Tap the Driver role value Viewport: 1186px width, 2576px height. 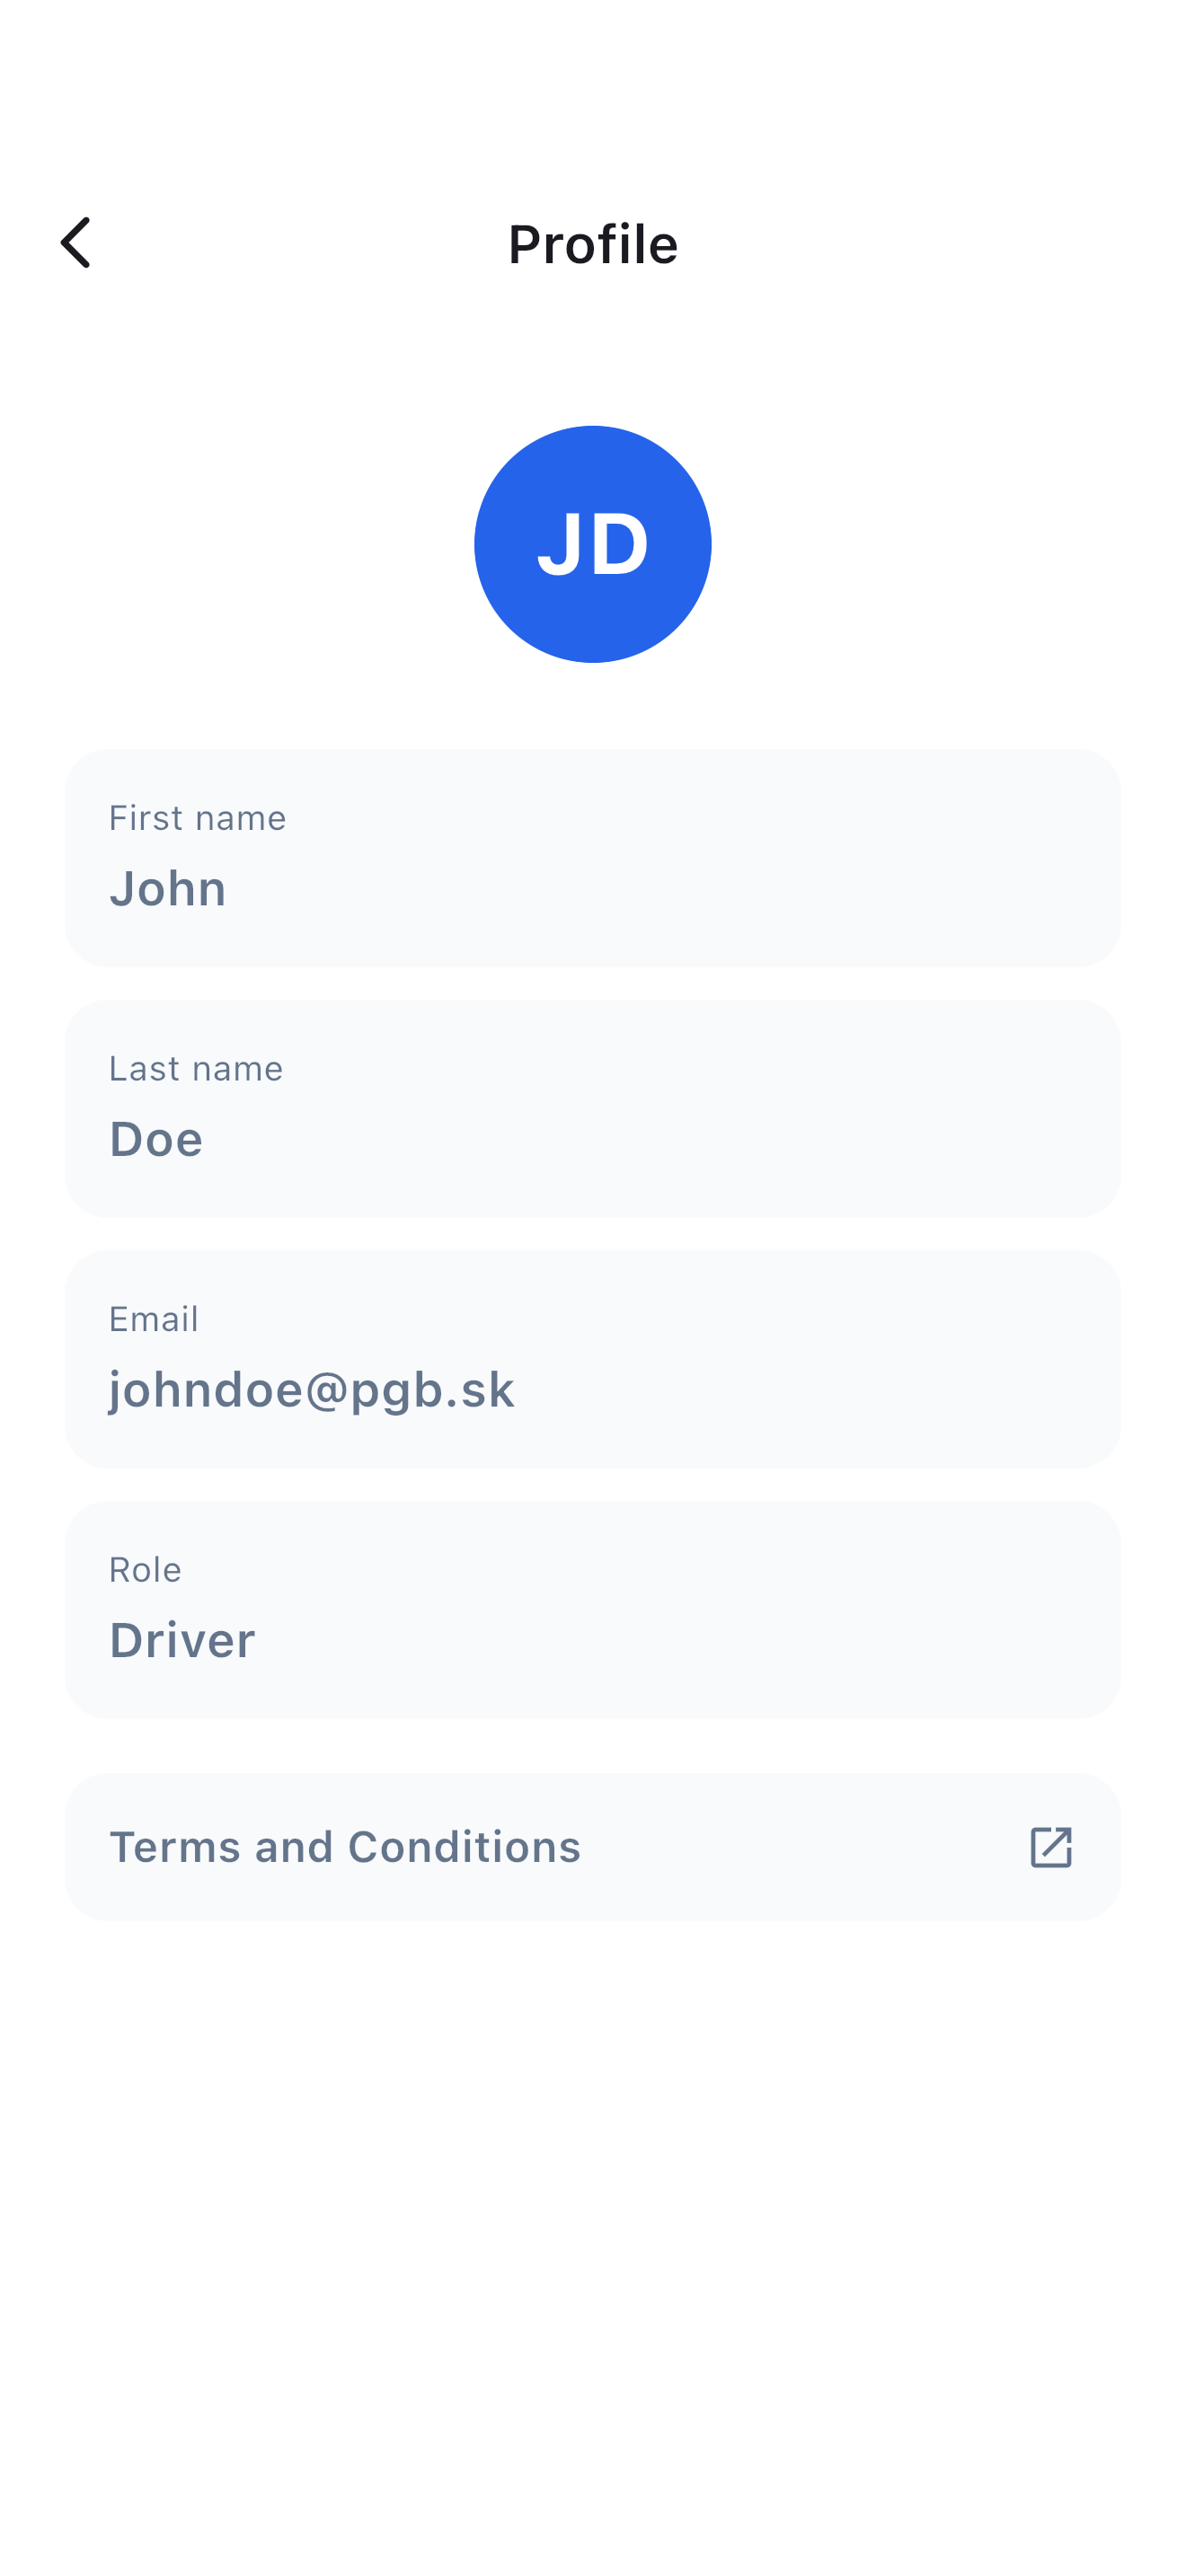(x=182, y=1641)
